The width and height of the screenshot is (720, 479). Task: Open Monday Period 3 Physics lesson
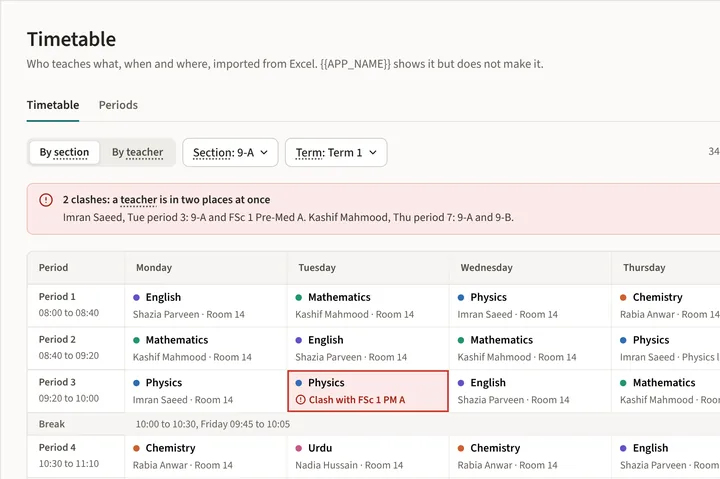[206, 391]
